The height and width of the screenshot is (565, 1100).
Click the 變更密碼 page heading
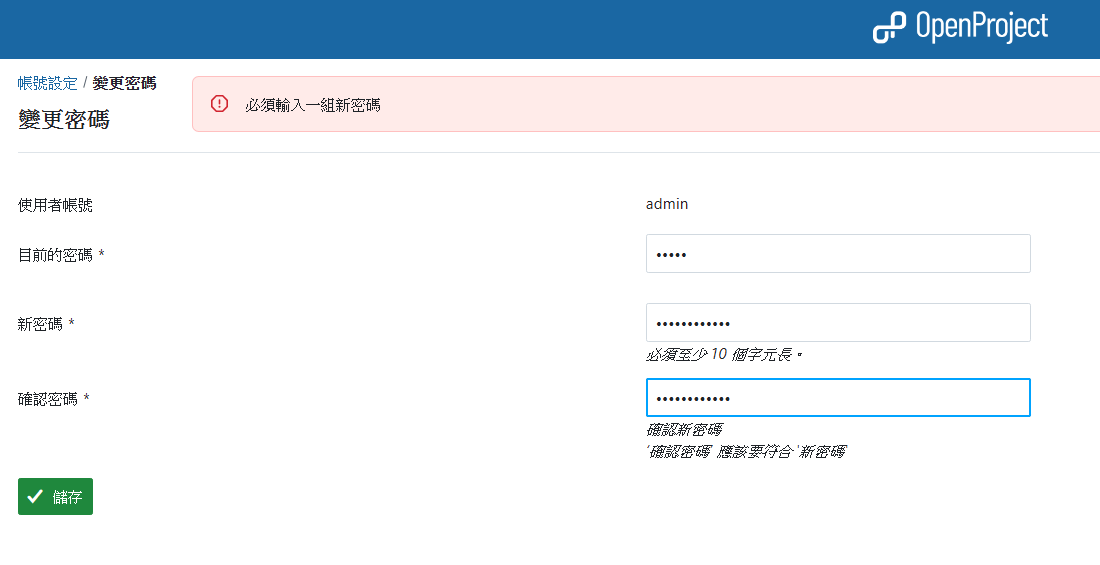[x=64, y=119]
